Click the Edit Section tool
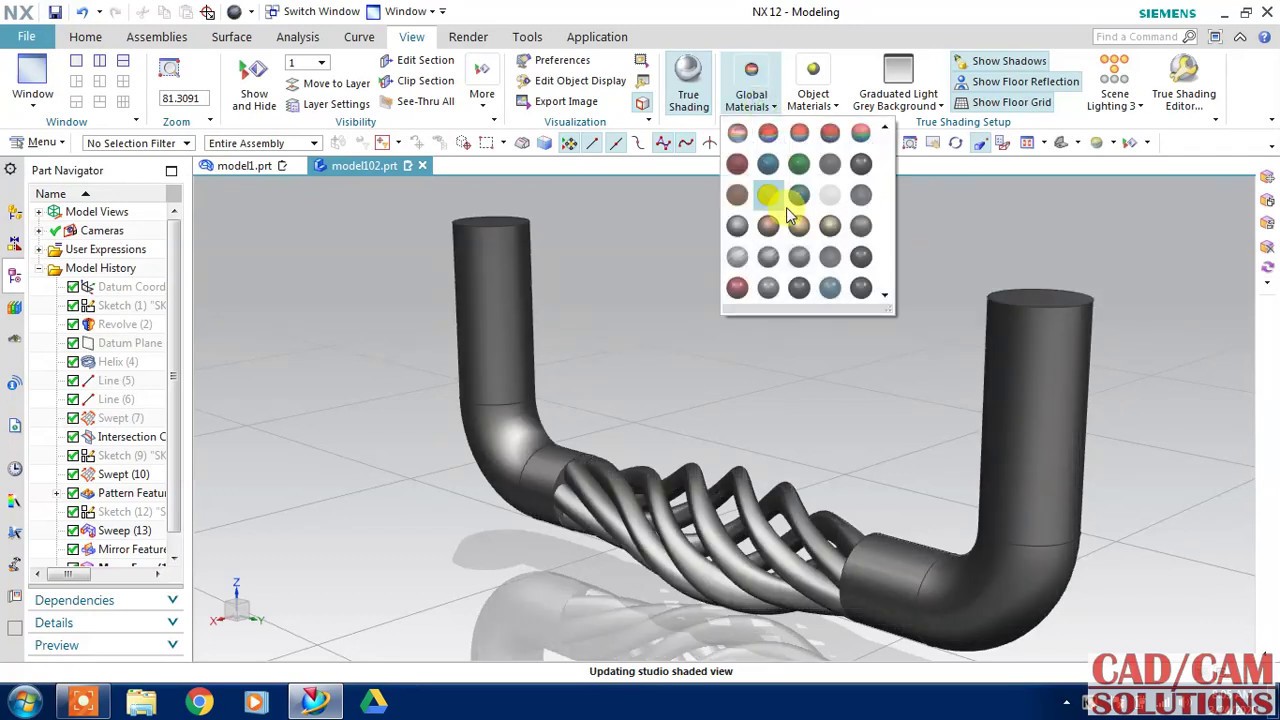 coord(416,60)
